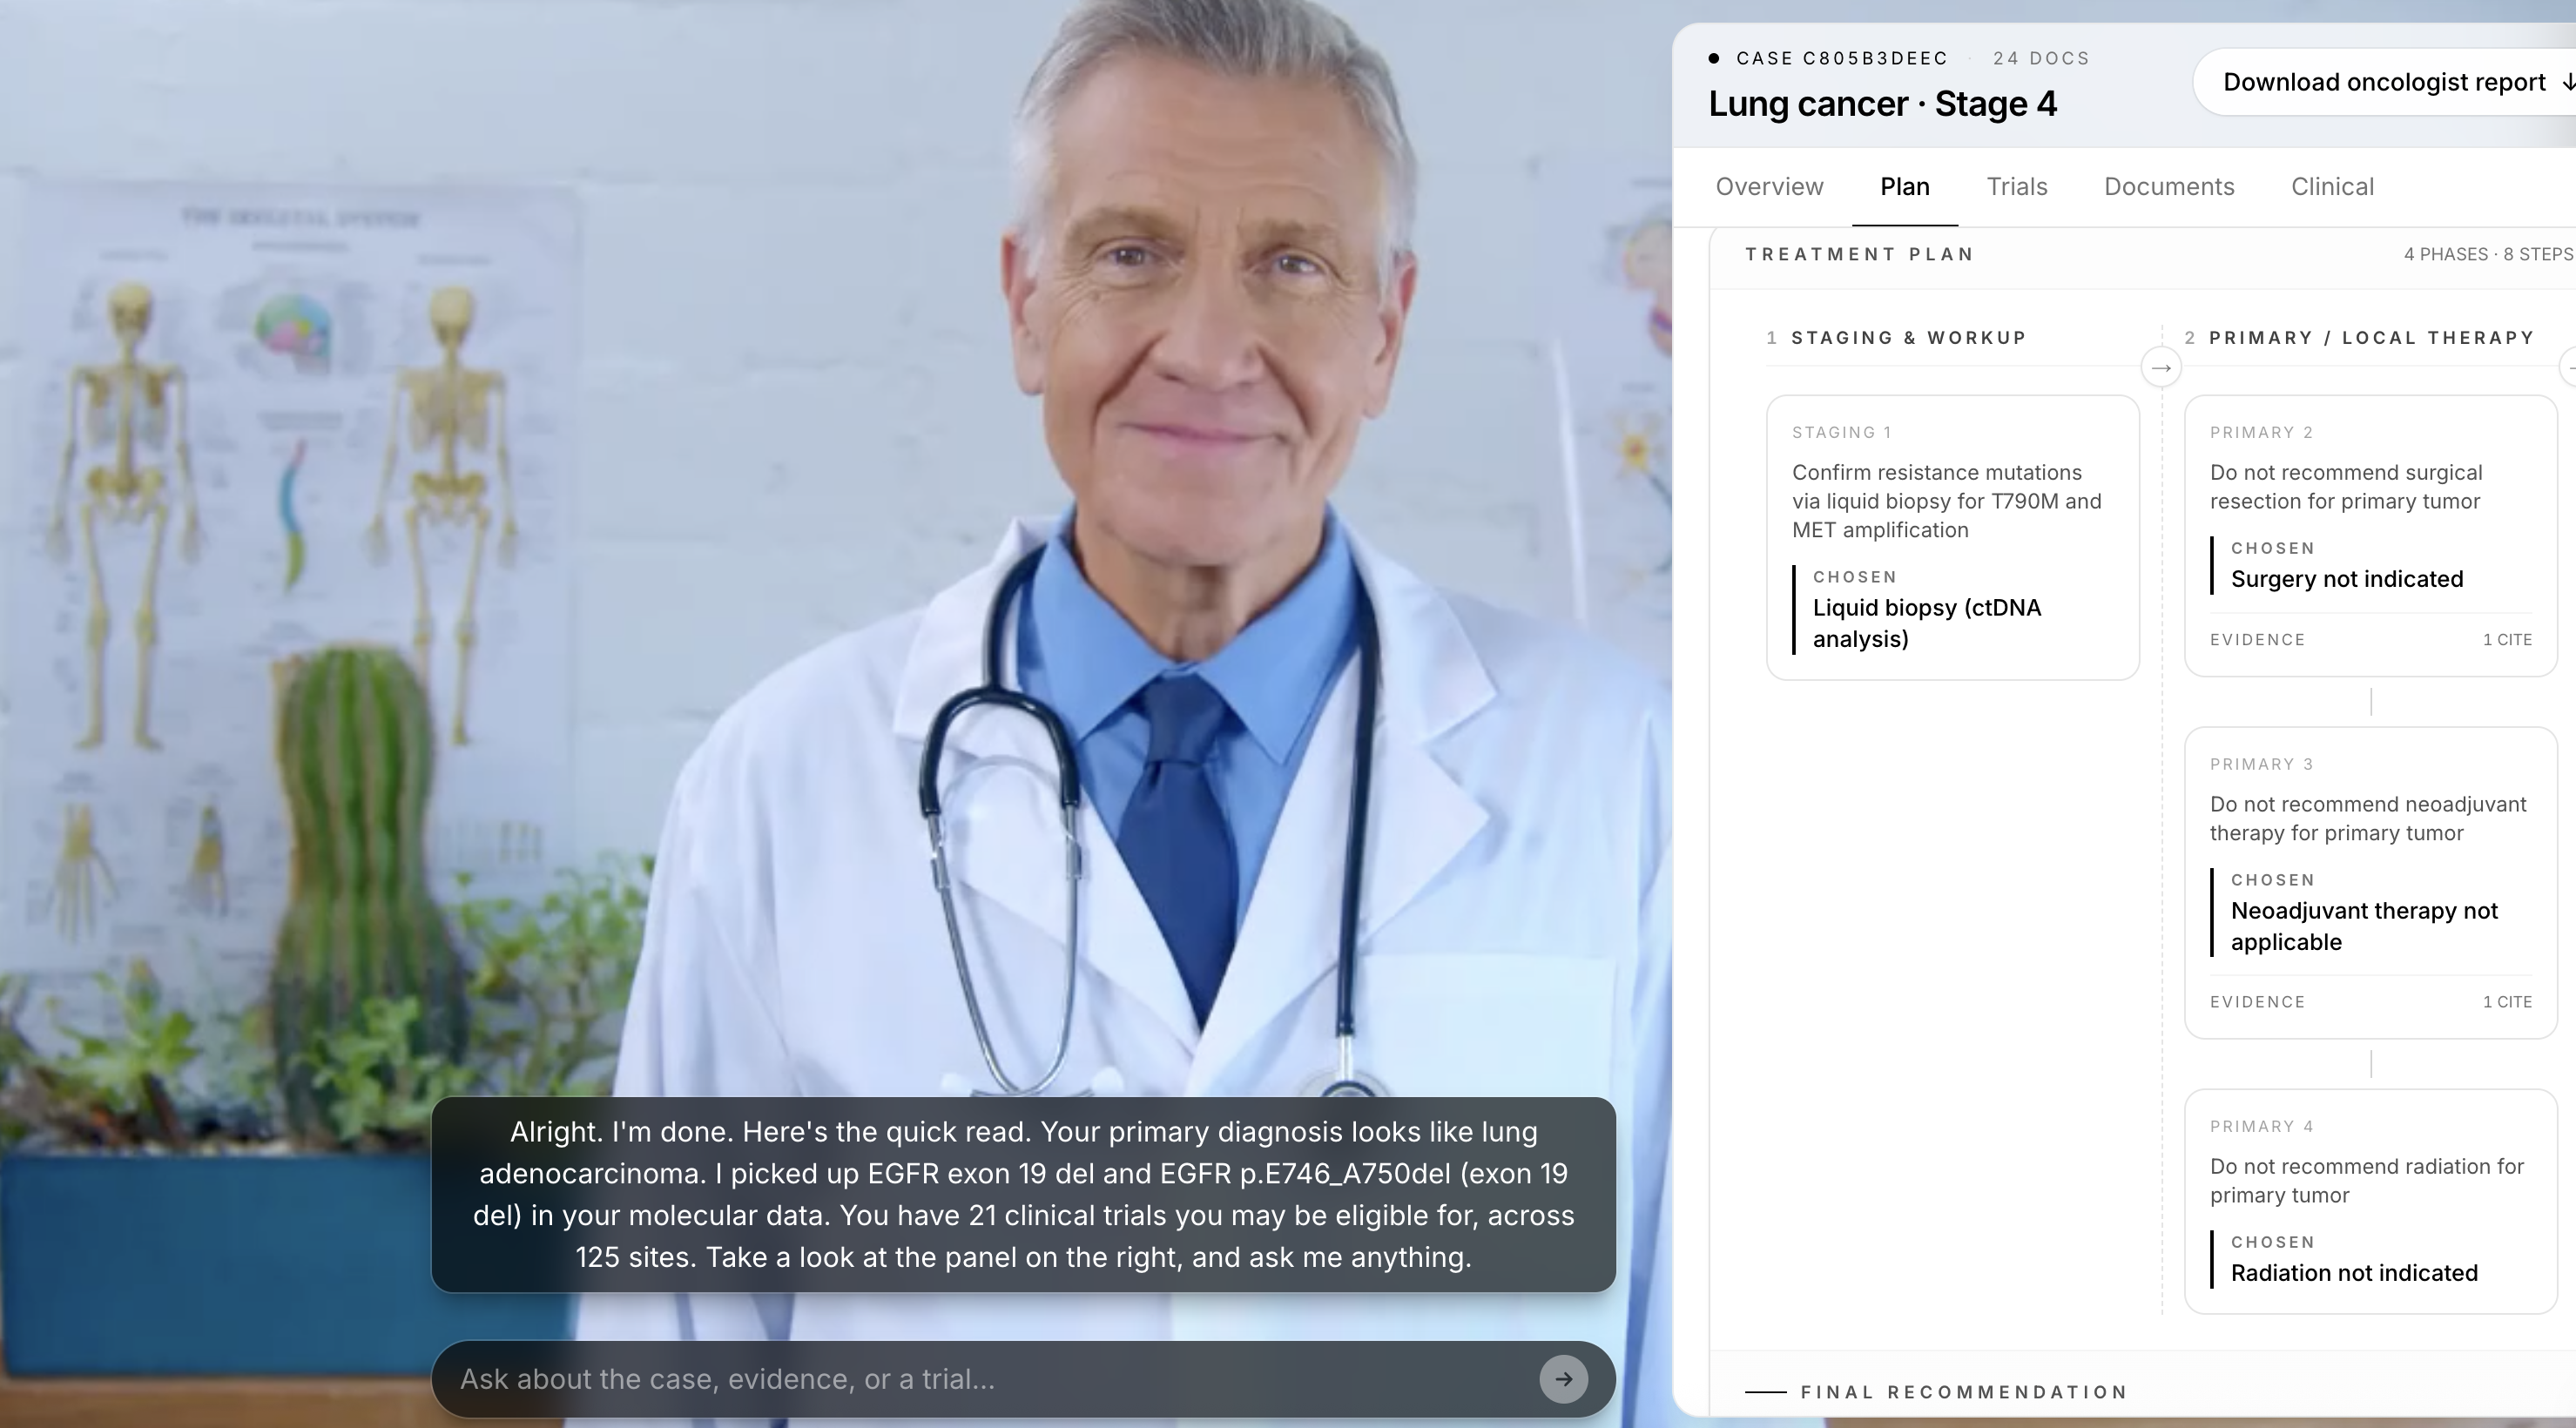Click Final Recommendation section heading
This screenshot has width=2576, height=1428.
[1963, 1392]
